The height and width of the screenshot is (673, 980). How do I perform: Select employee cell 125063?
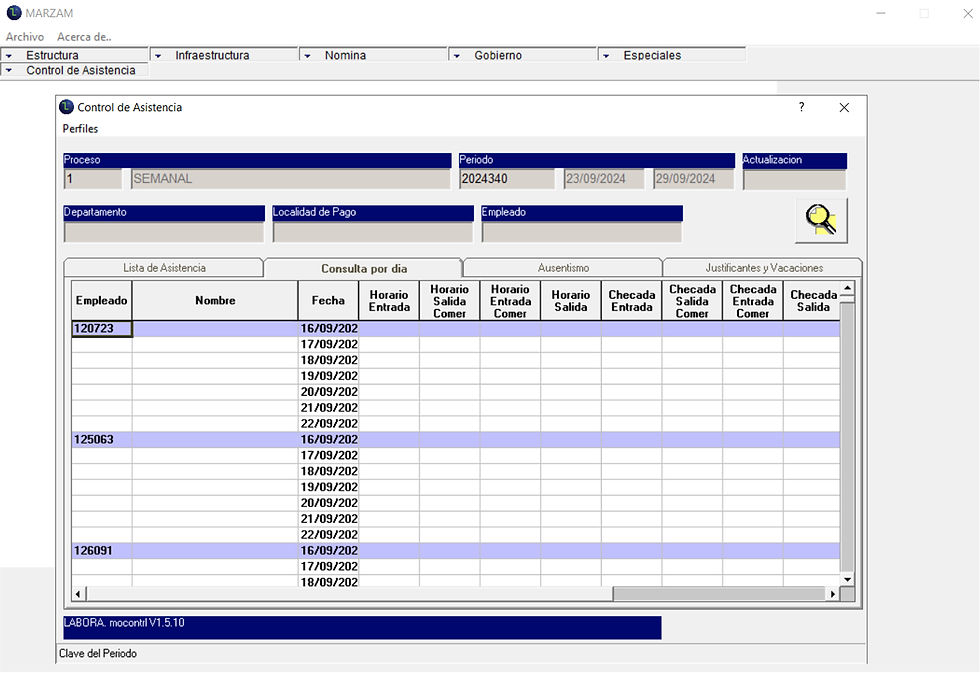pos(102,439)
